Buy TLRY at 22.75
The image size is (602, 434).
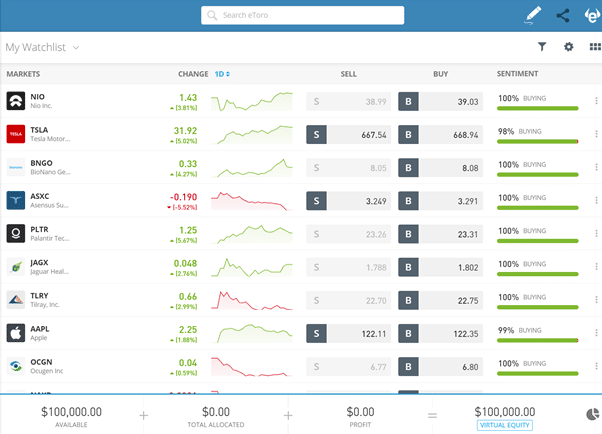tap(440, 300)
